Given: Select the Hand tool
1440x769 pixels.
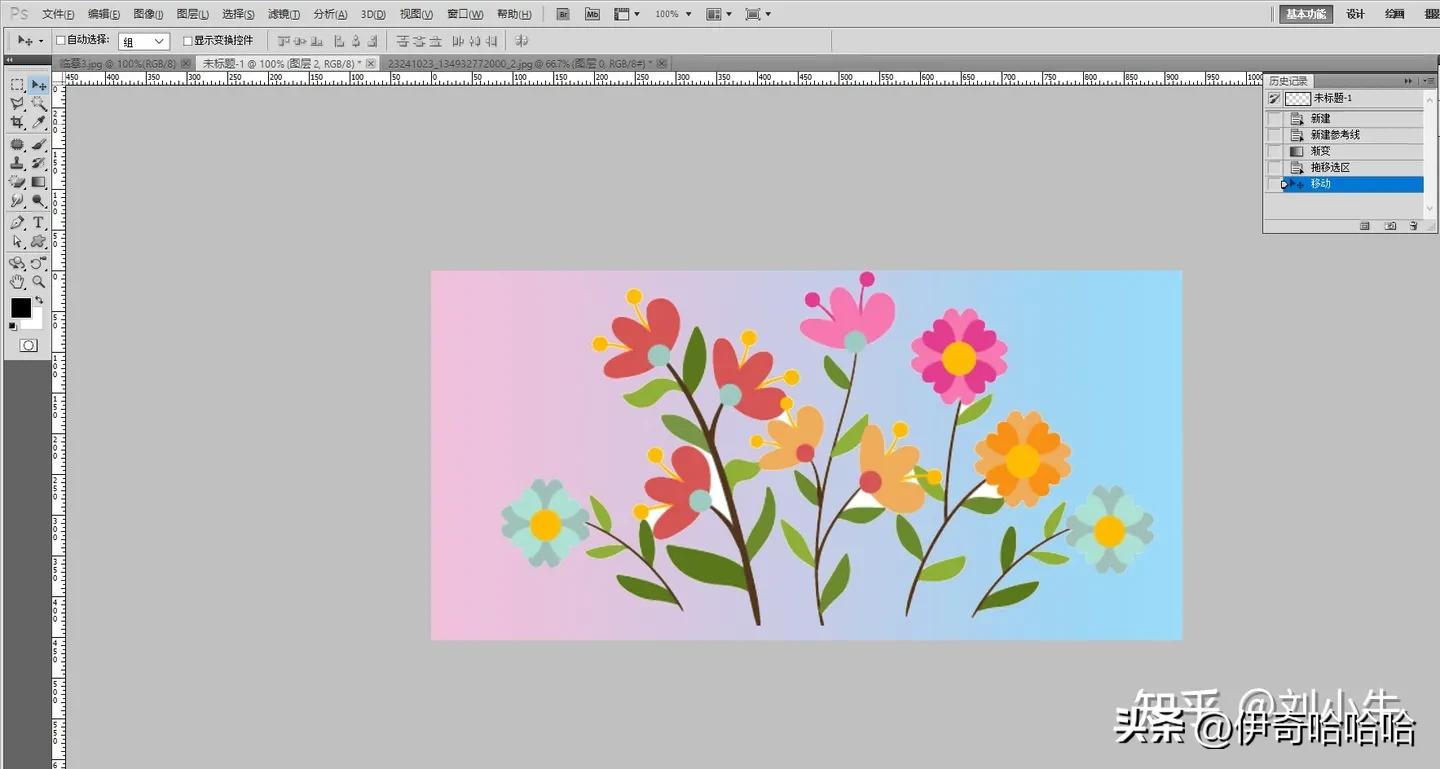Looking at the screenshot, I should coord(17,282).
